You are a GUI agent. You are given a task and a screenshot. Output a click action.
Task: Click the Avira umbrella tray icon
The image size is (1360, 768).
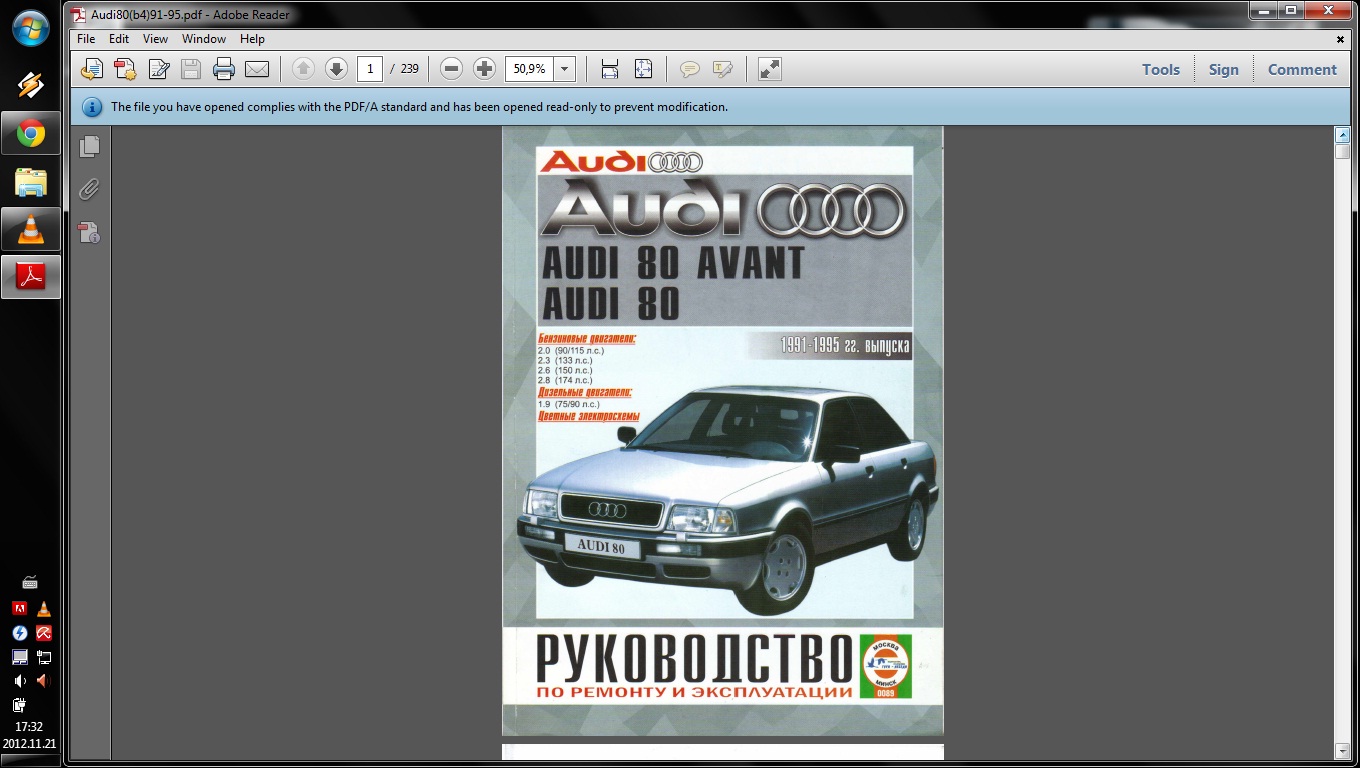43,633
